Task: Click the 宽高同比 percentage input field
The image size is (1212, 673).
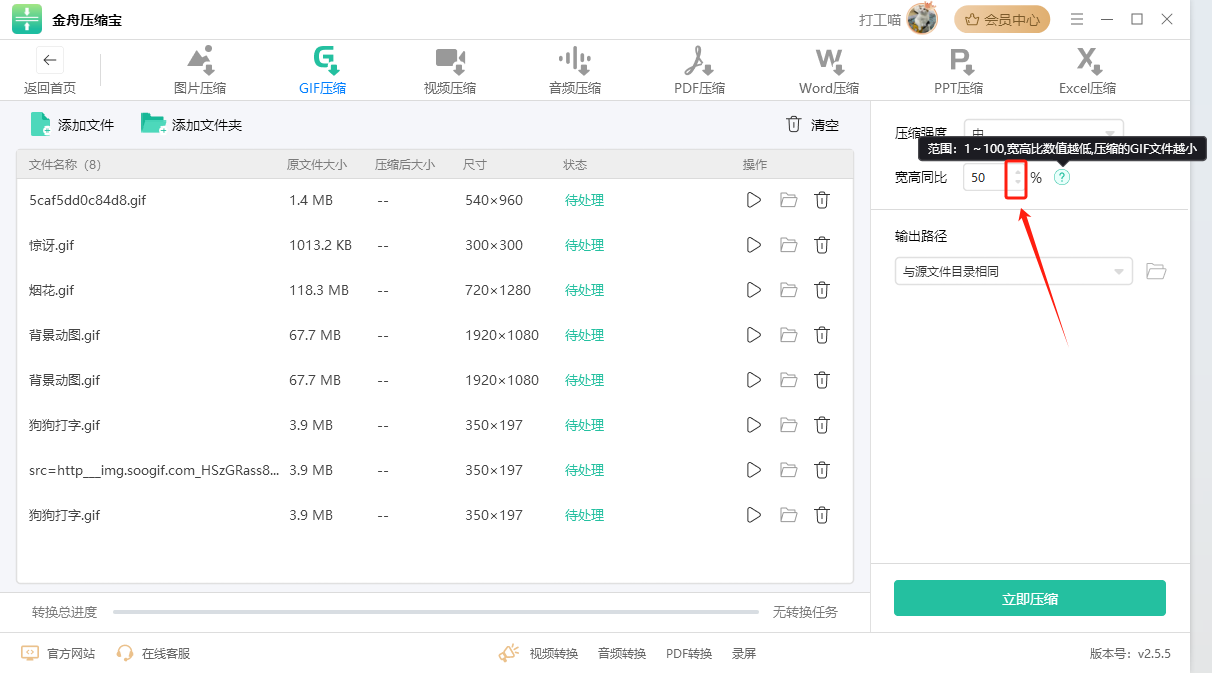Action: (985, 178)
